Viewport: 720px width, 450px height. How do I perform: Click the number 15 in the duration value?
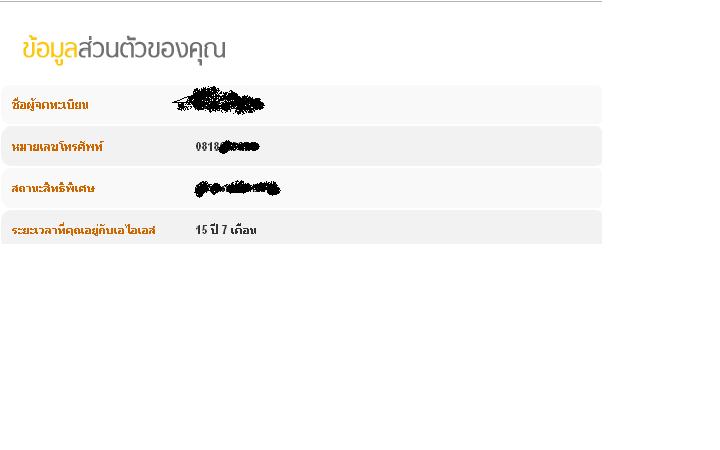tap(202, 230)
